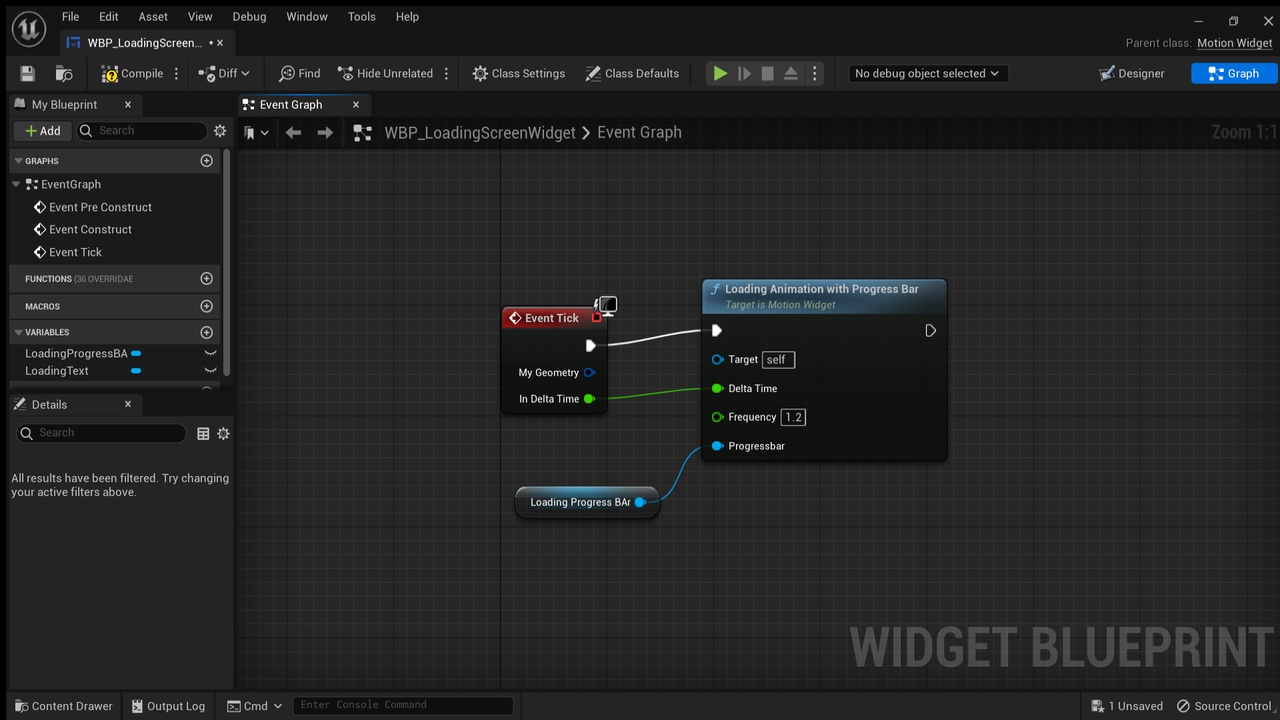Open the Compile options three-dot menu
1280x720 pixels.
(177, 73)
